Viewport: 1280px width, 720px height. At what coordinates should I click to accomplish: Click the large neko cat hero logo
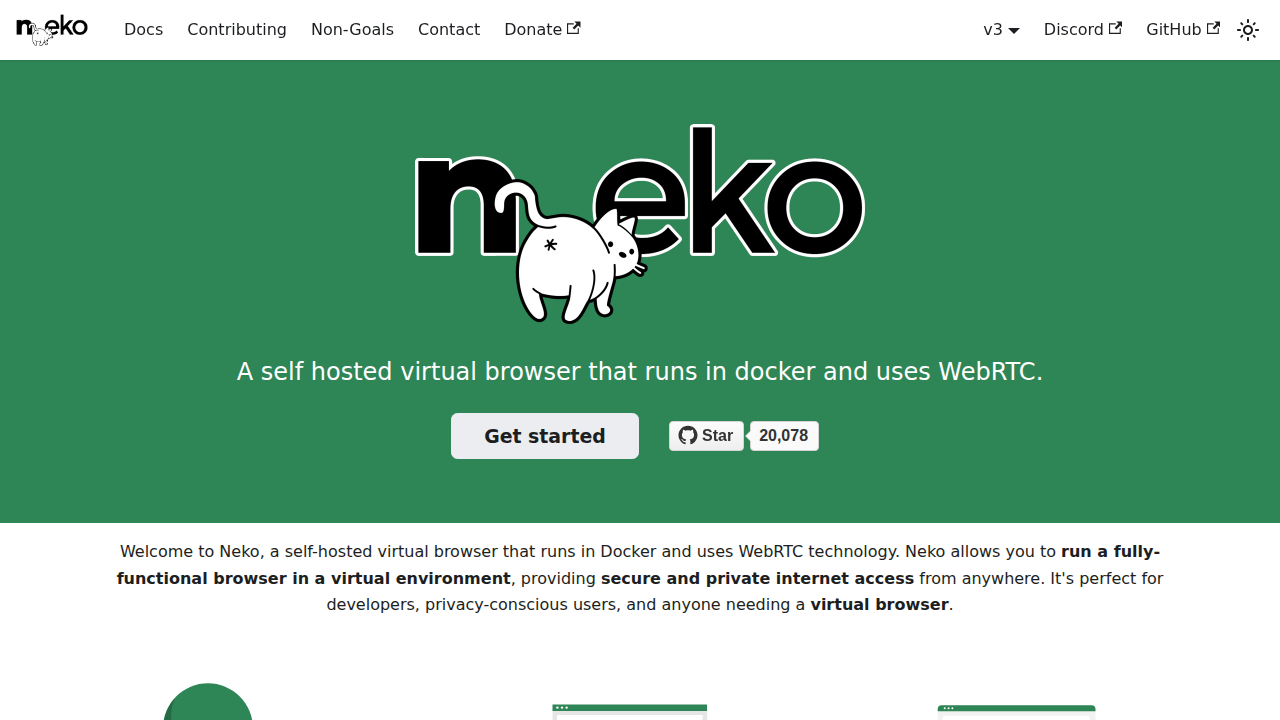coord(640,223)
